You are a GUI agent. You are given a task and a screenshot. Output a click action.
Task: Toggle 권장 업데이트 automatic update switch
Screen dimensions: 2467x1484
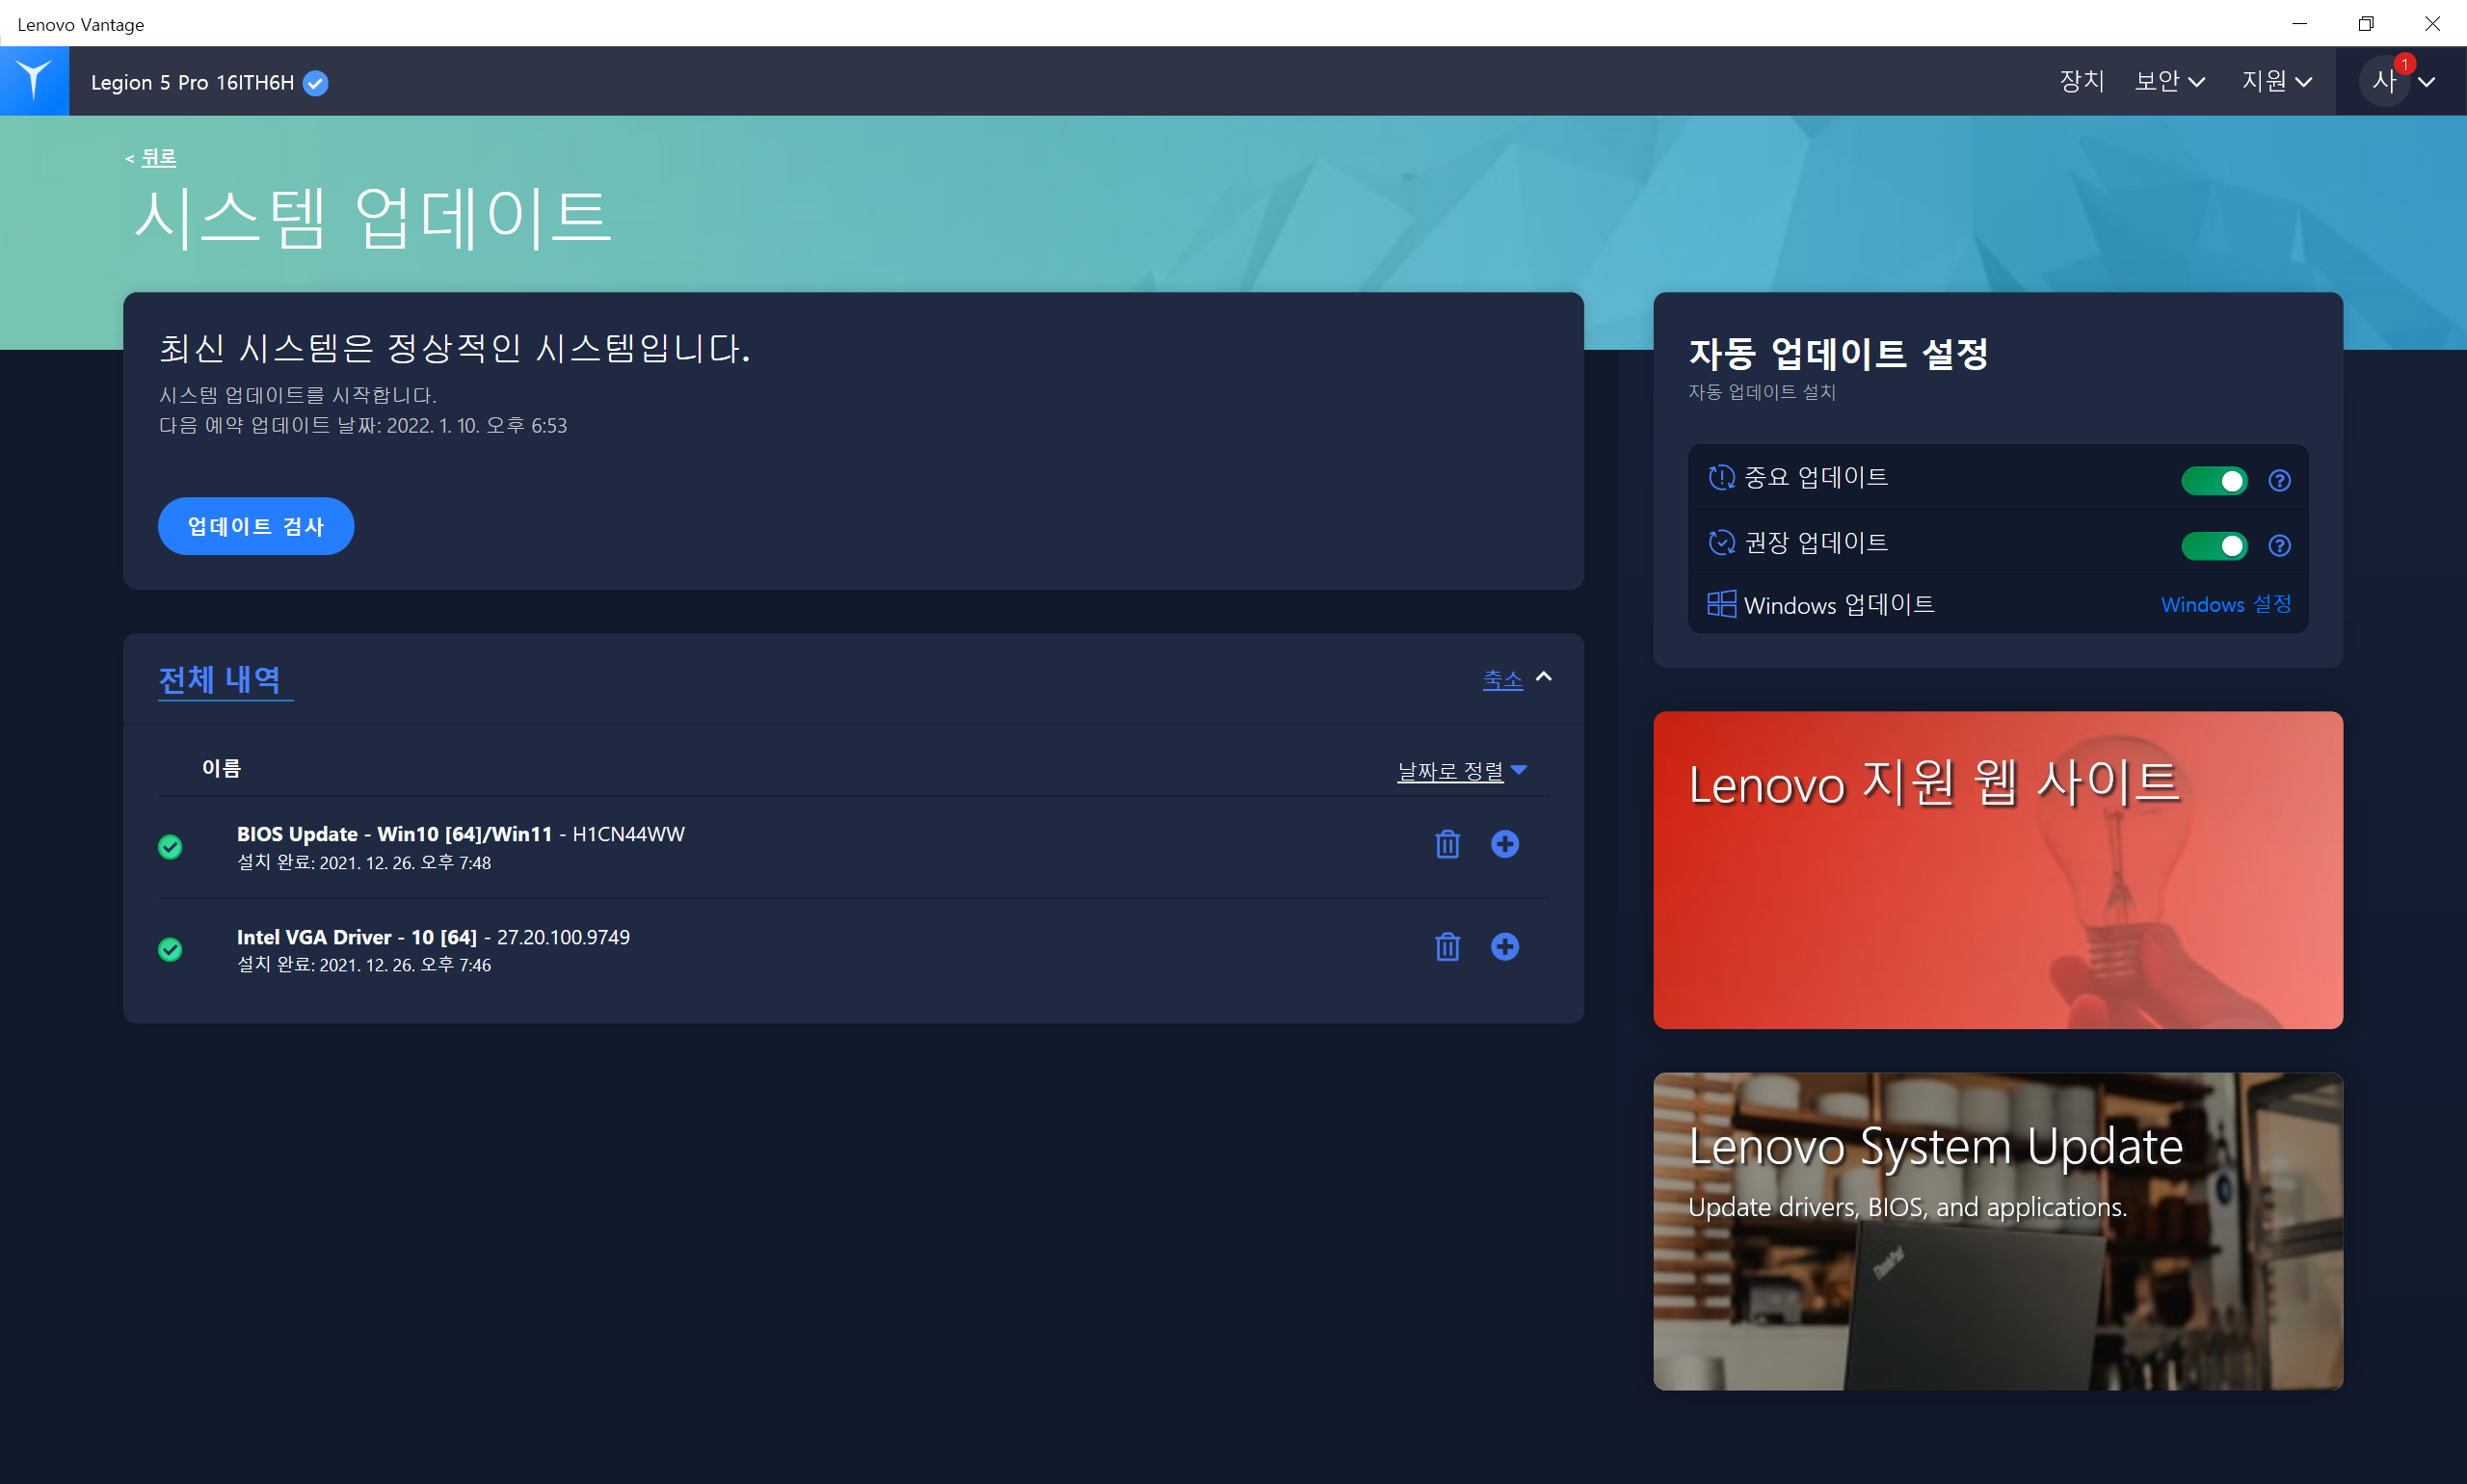click(x=2213, y=545)
